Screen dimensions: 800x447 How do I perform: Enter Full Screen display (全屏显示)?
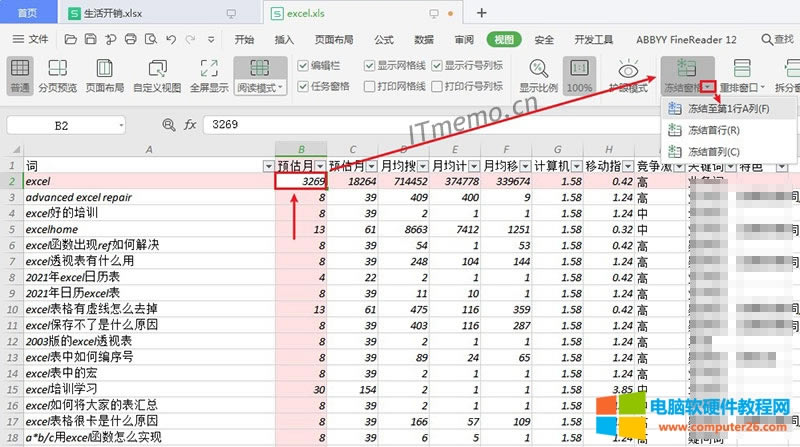(x=208, y=75)
